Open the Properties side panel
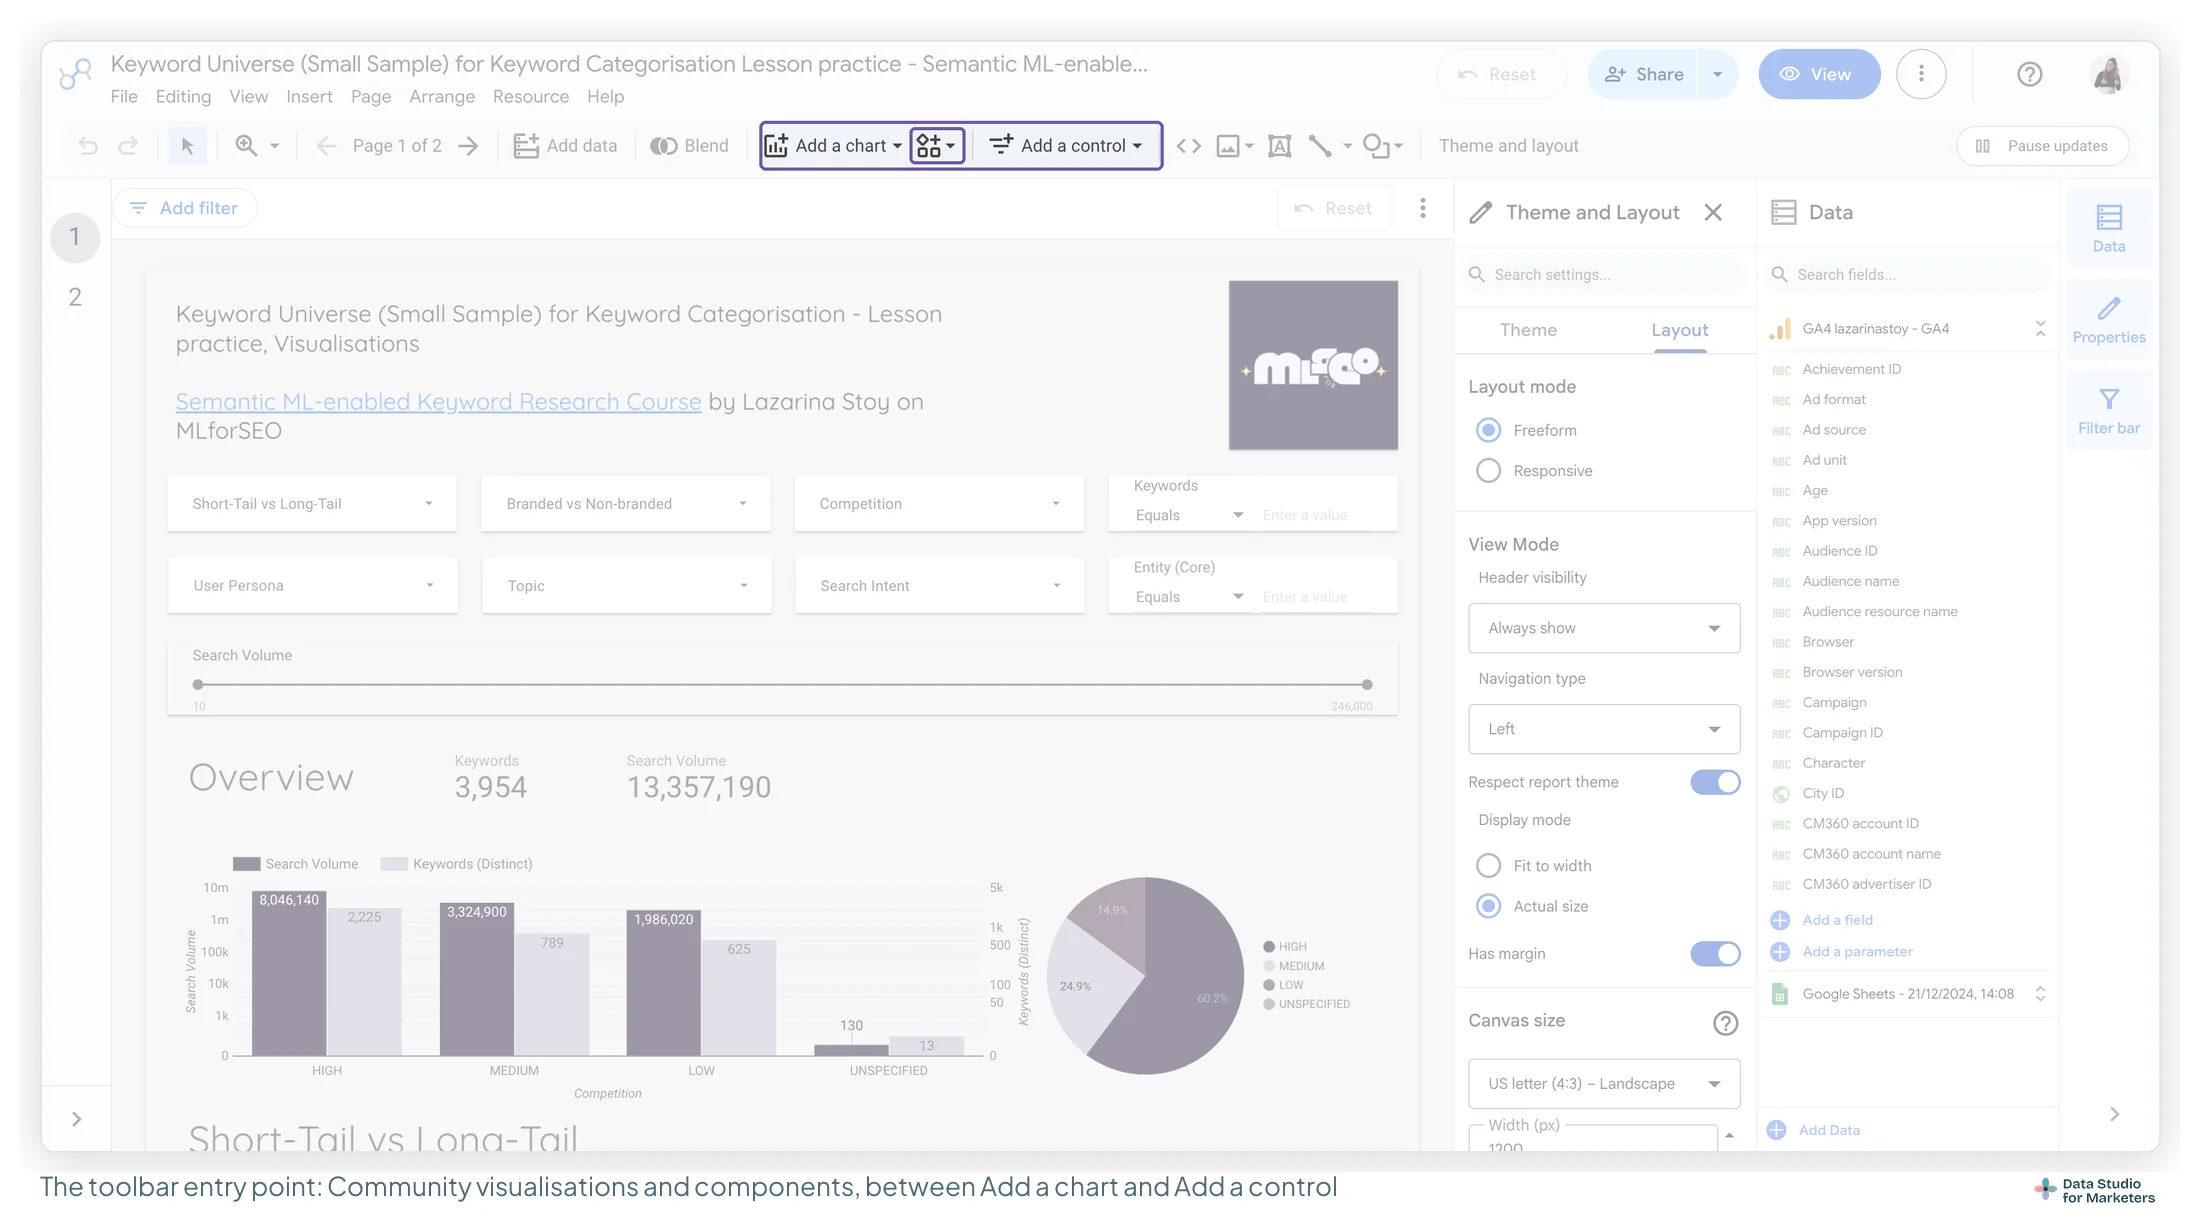Viewport: 2200px width, 1226px height. coord(2109,320)
